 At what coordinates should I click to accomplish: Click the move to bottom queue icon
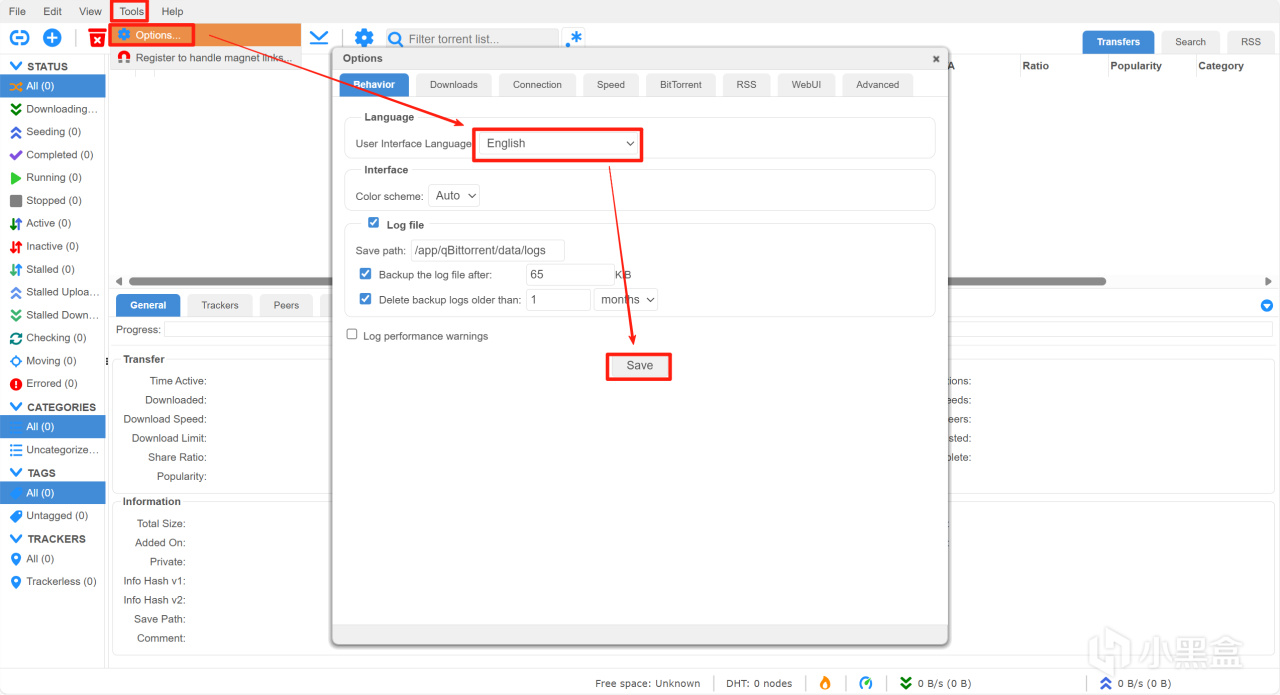pyautogui.click(x=318, y=38)
